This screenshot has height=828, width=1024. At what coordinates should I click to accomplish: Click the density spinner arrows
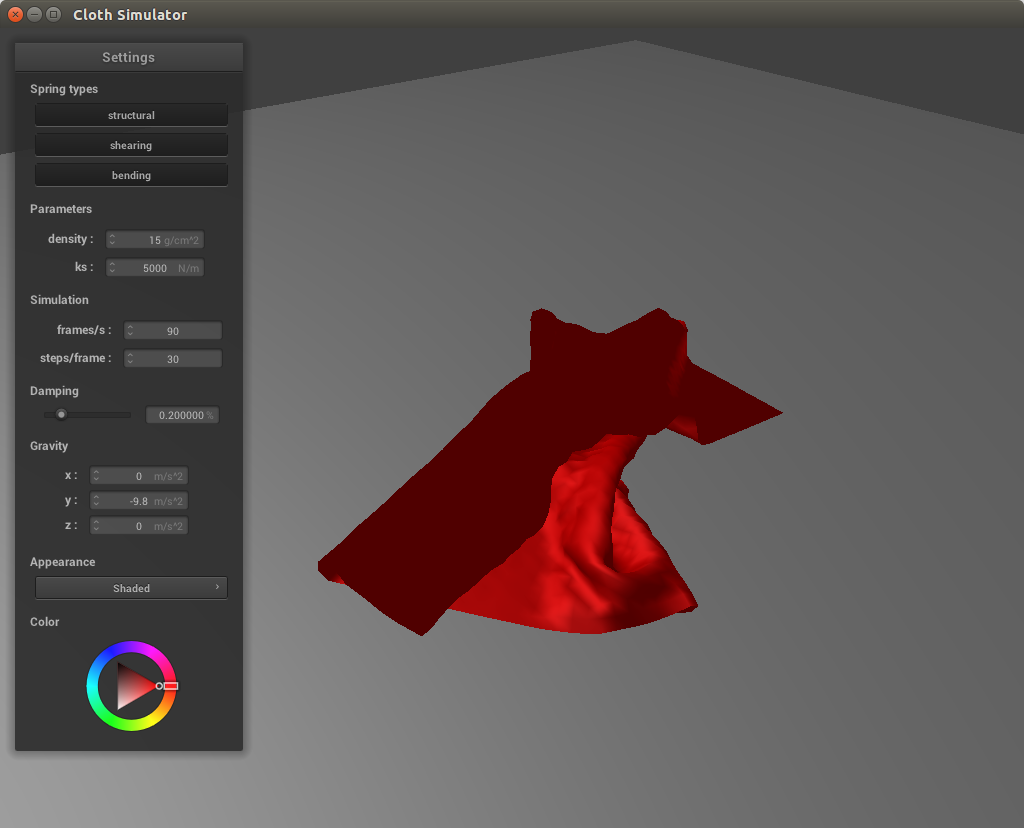pos(113,240)
